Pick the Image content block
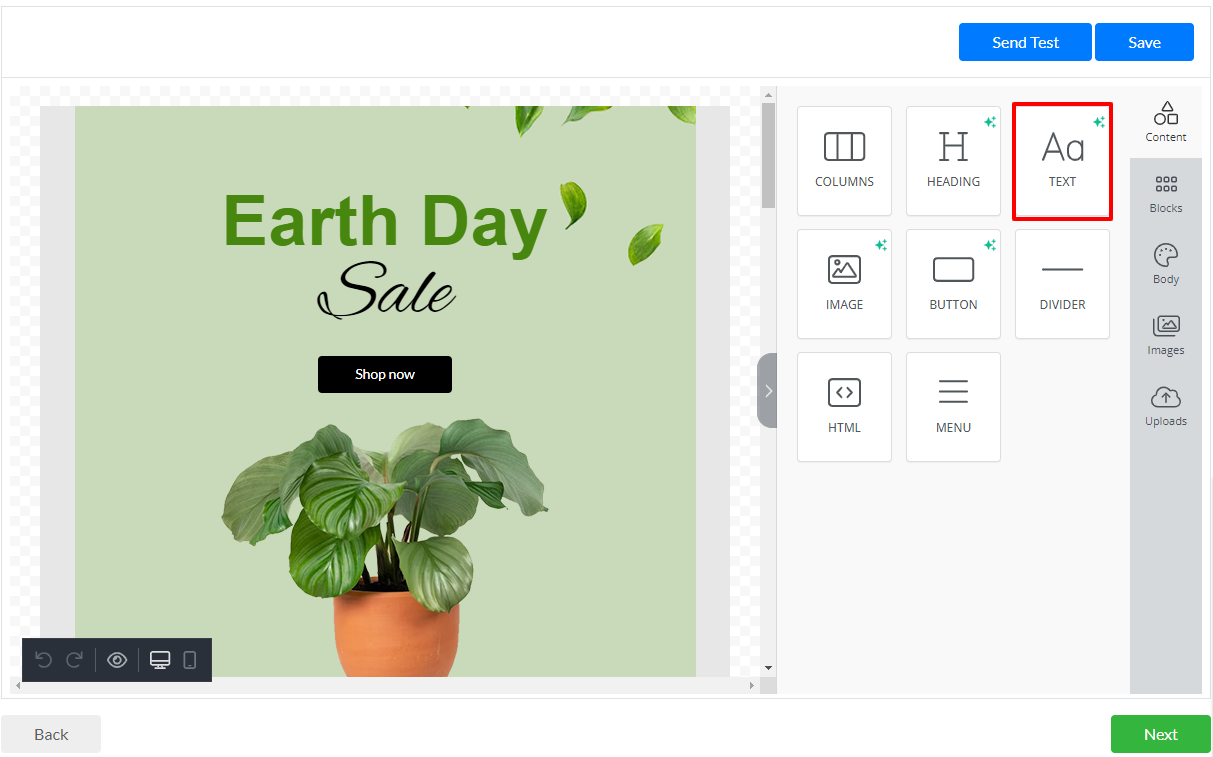 click(x=844, y=284)
